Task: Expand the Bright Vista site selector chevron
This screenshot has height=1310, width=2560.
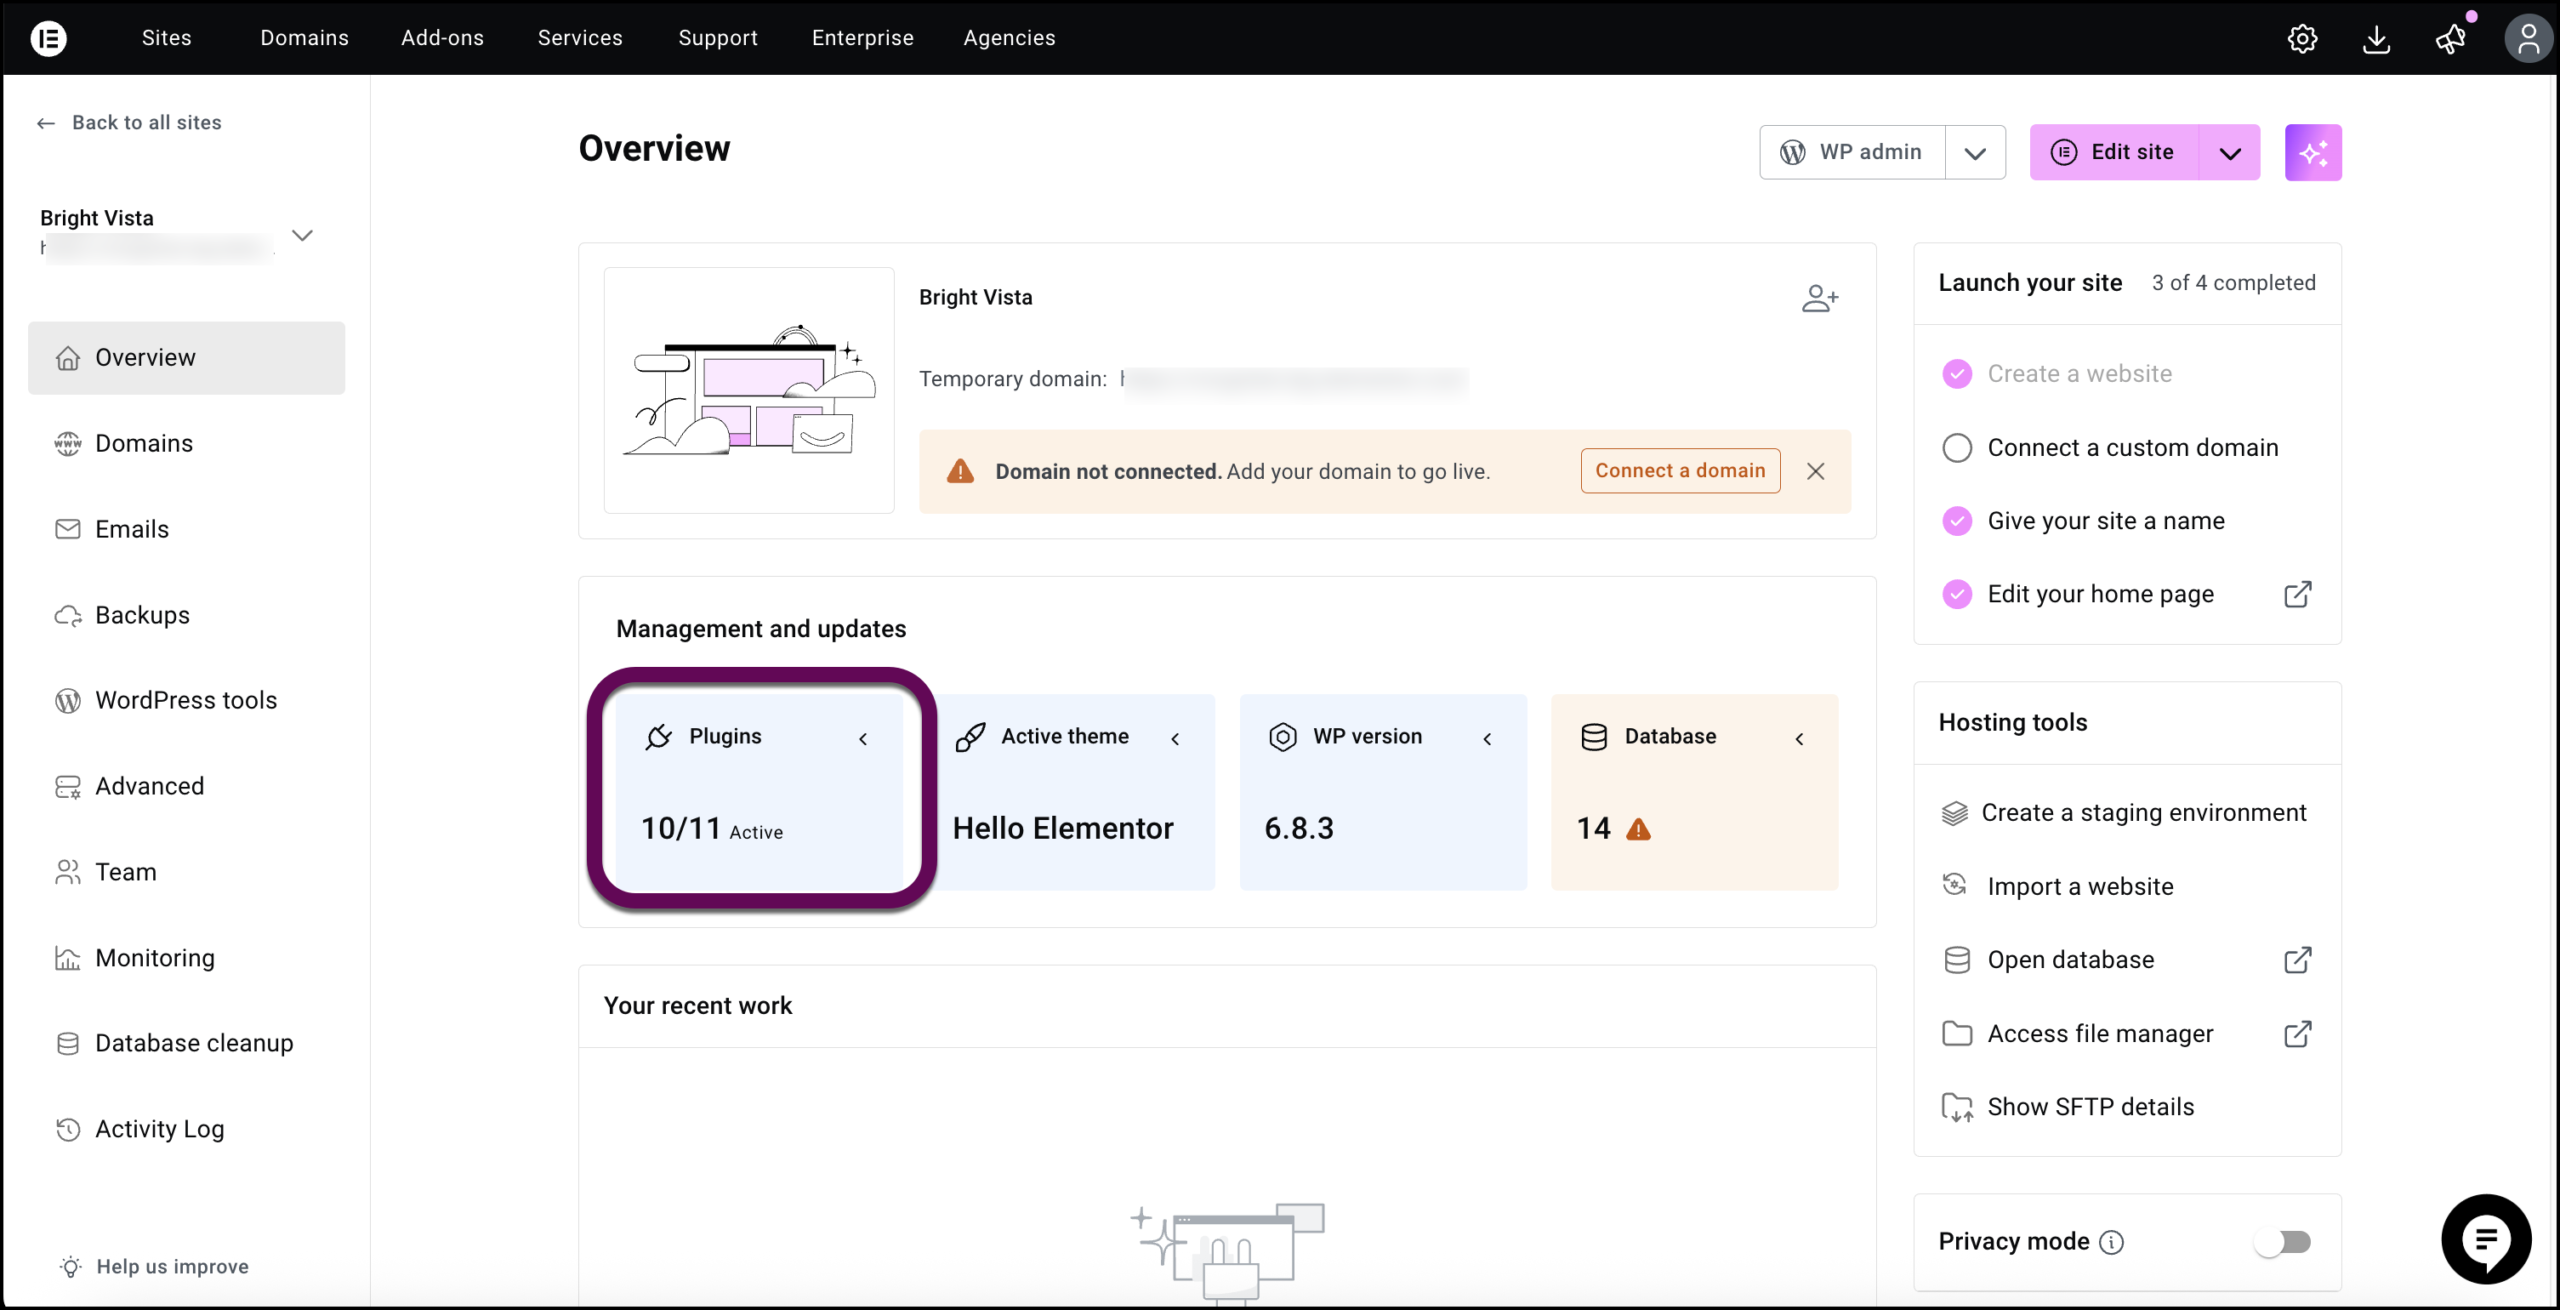Action: [x=302, y=235]
